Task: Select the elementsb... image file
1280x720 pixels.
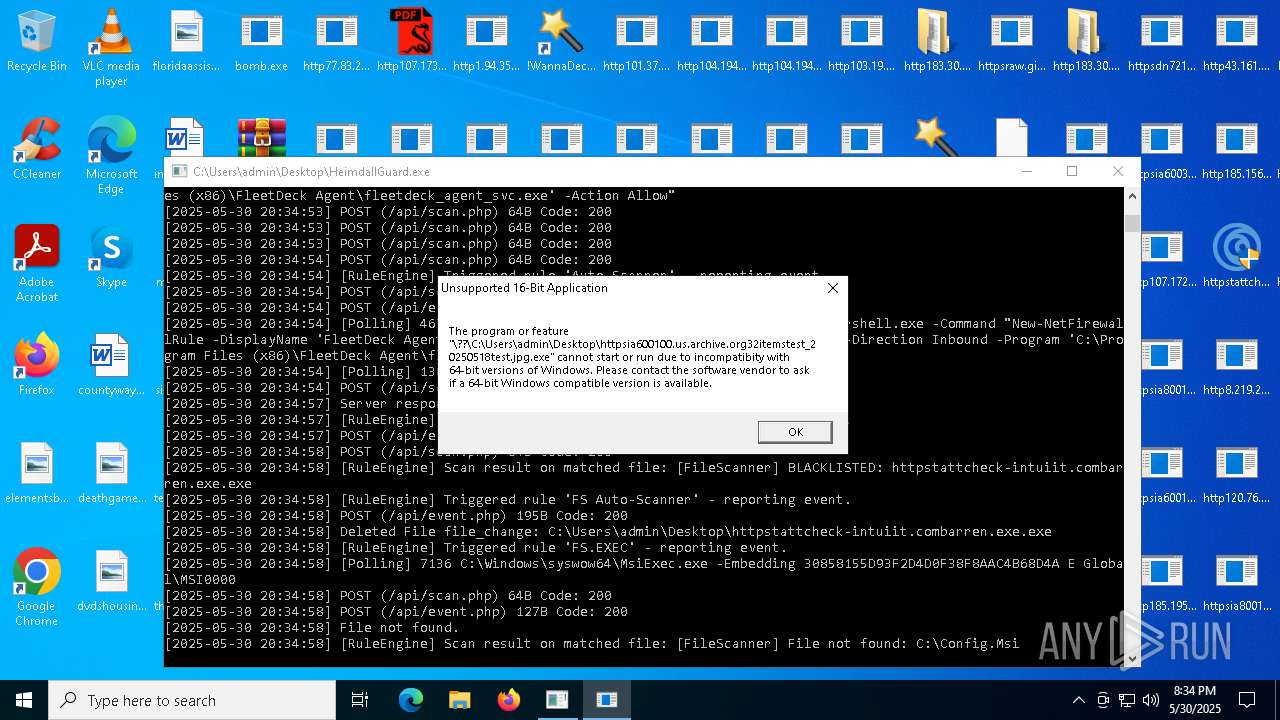Action: 37,474
